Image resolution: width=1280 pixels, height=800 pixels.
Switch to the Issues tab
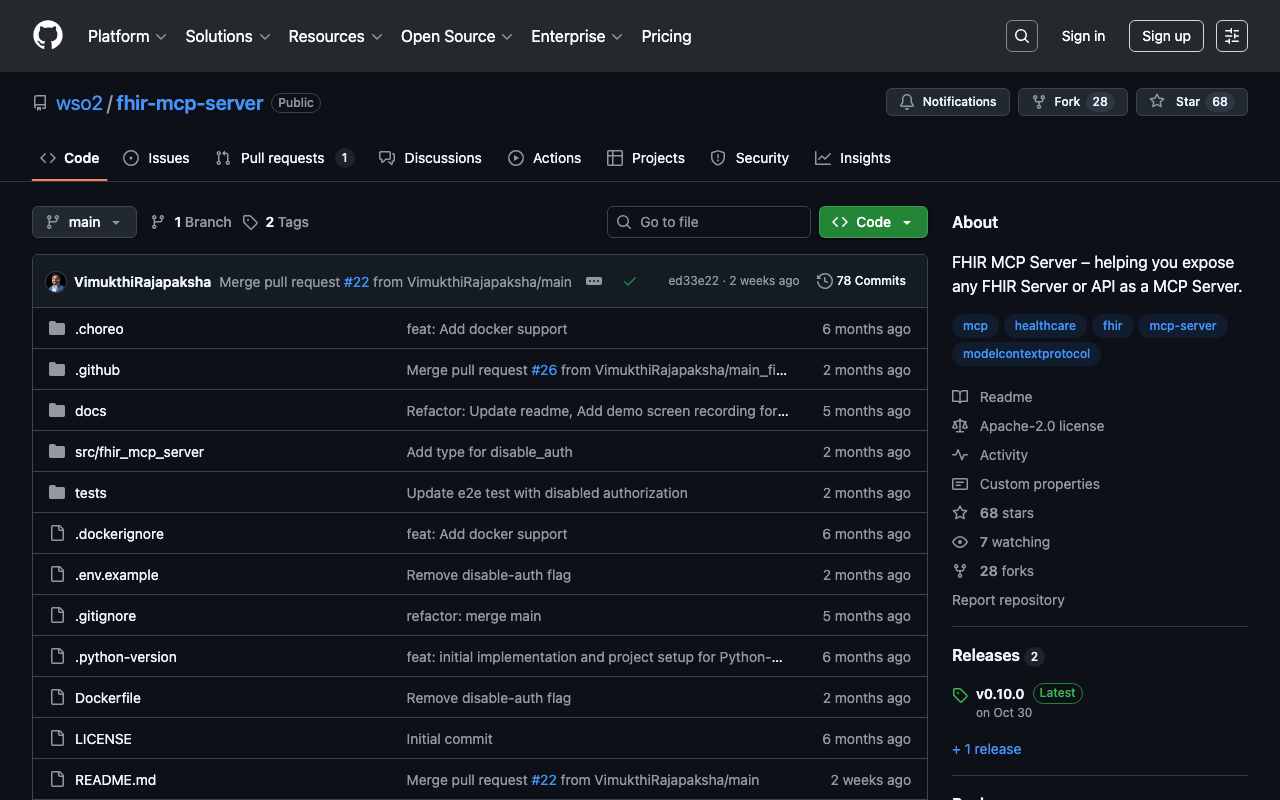pos(157,158)
